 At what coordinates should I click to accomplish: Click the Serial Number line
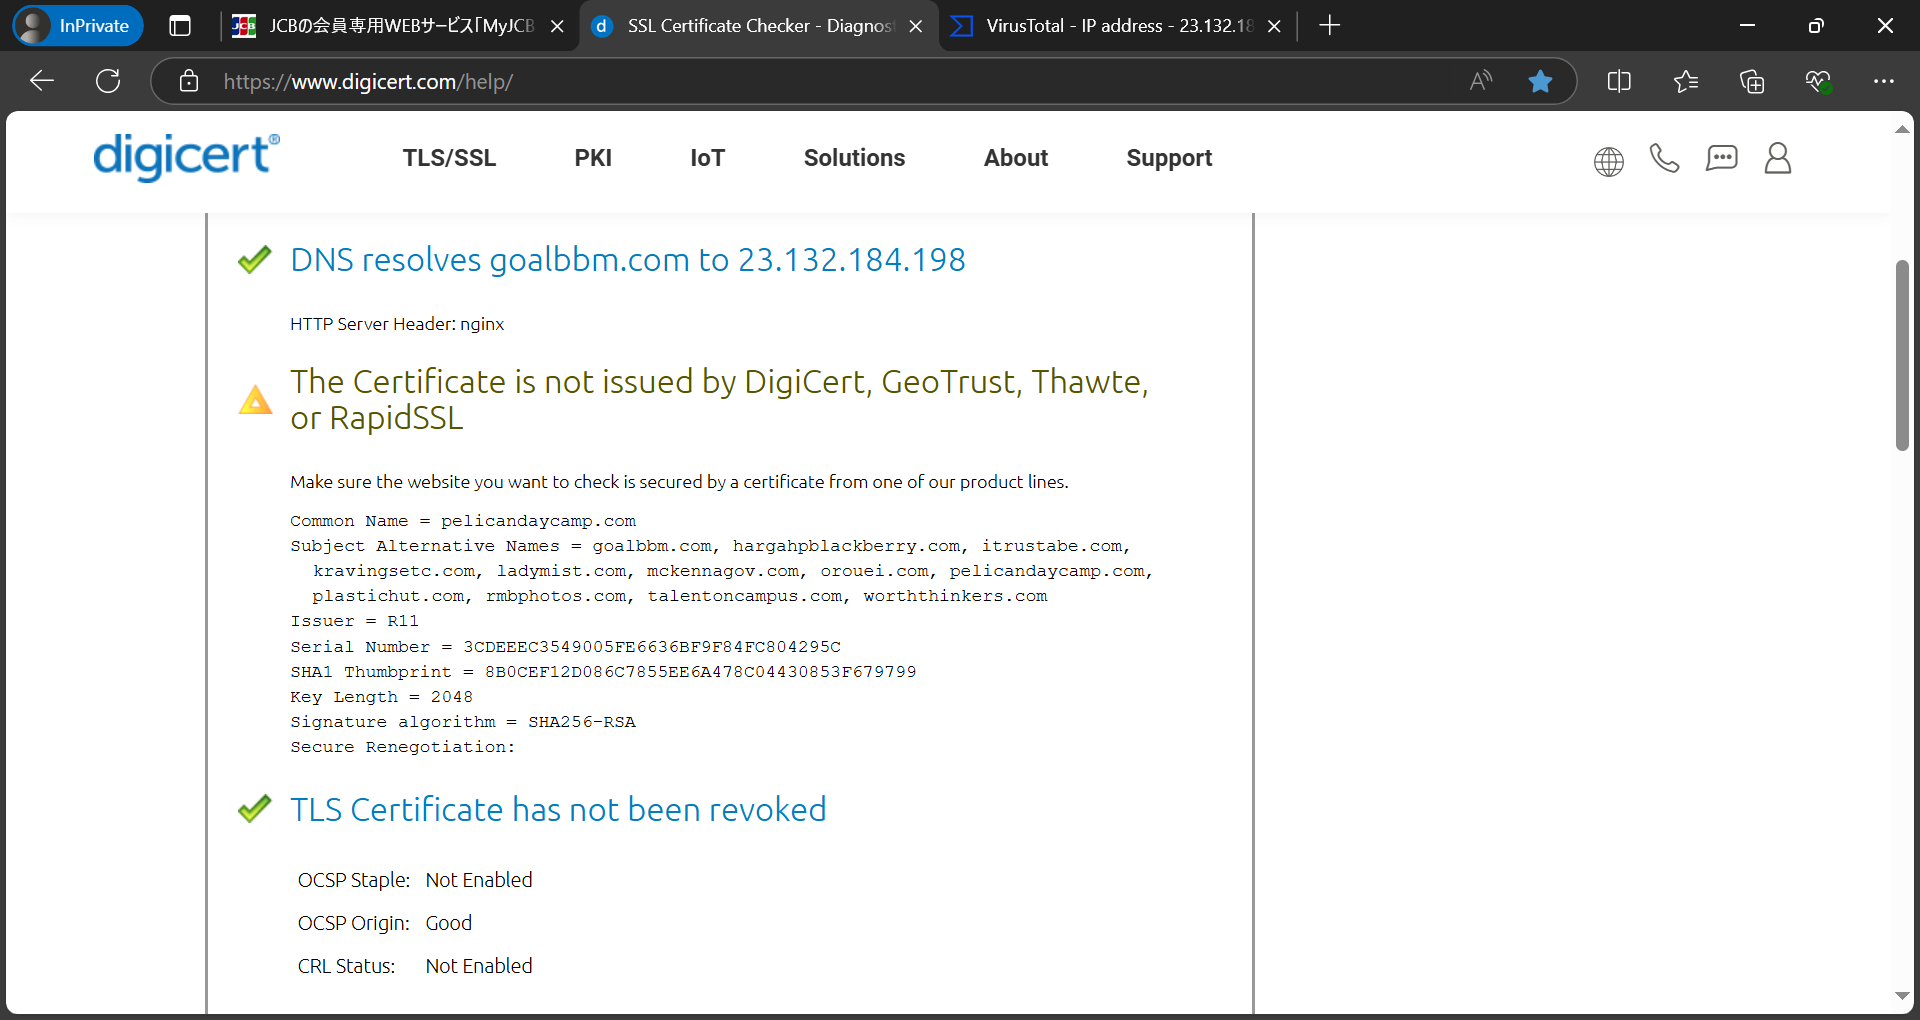coord(565,647)
